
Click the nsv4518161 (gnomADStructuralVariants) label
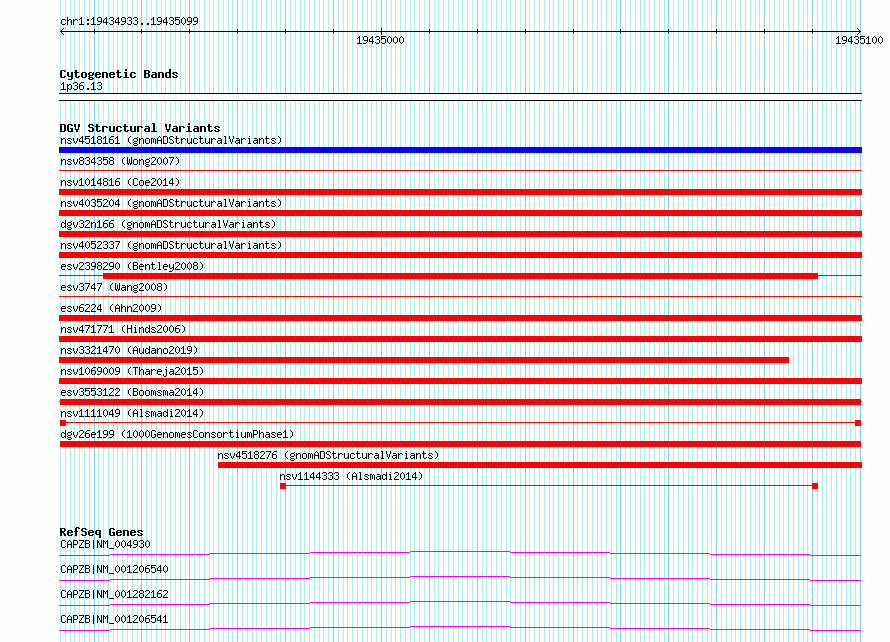coord(171,140)
